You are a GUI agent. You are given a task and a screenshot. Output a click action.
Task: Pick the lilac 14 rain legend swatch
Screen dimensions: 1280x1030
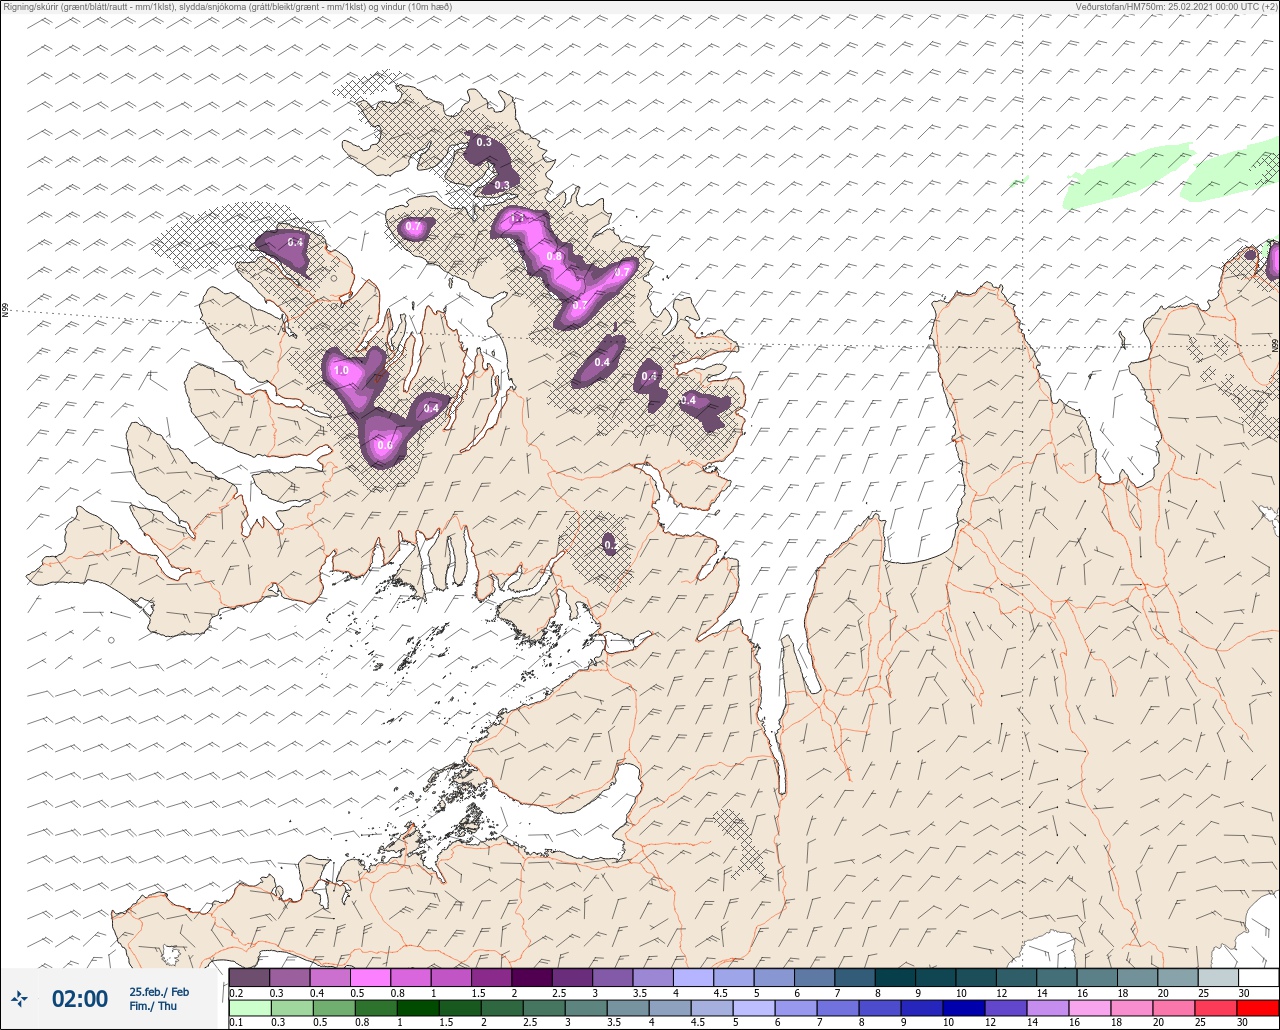tap(1047, 1008)
